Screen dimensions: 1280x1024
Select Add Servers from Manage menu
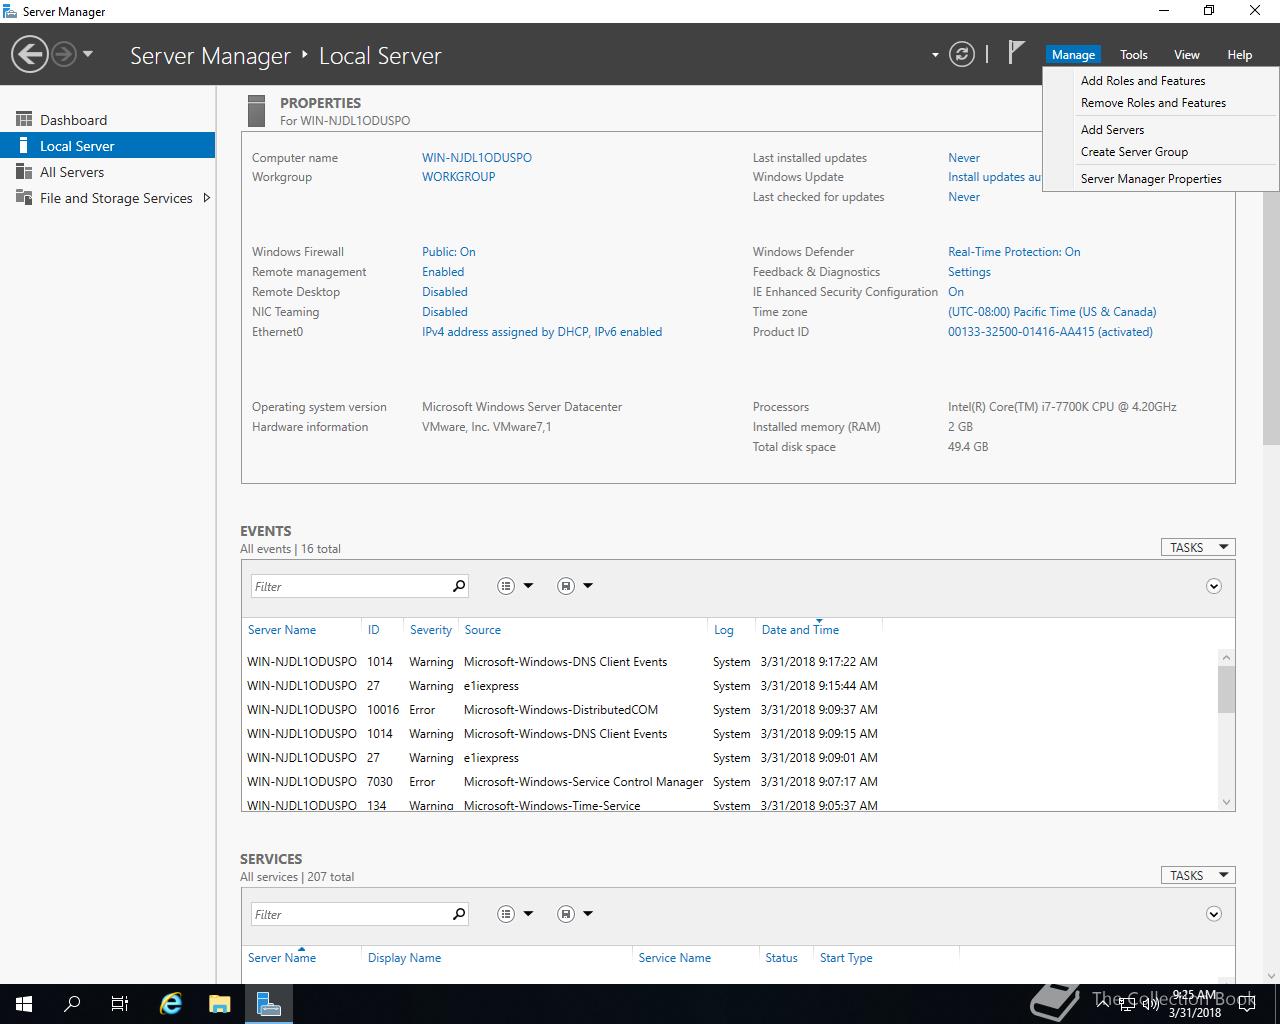click(1112, 130)
